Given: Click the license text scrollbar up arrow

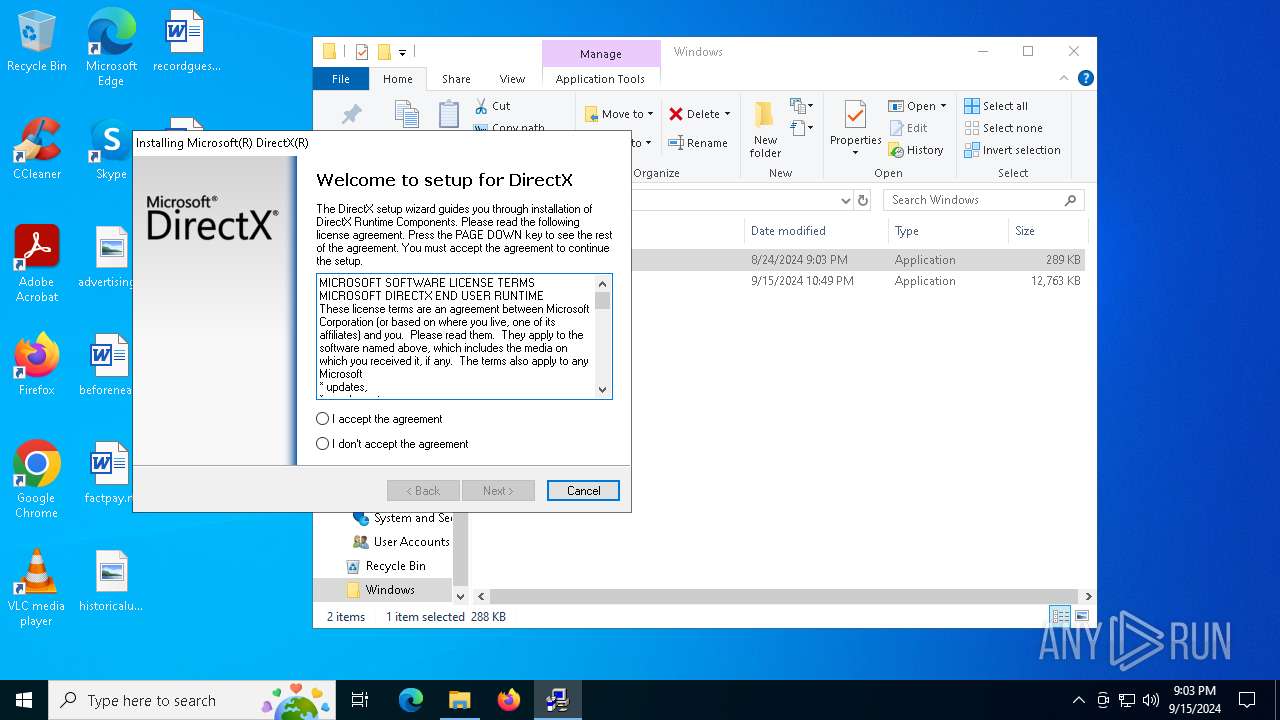Looking at the screenshot, I should 602,284.
